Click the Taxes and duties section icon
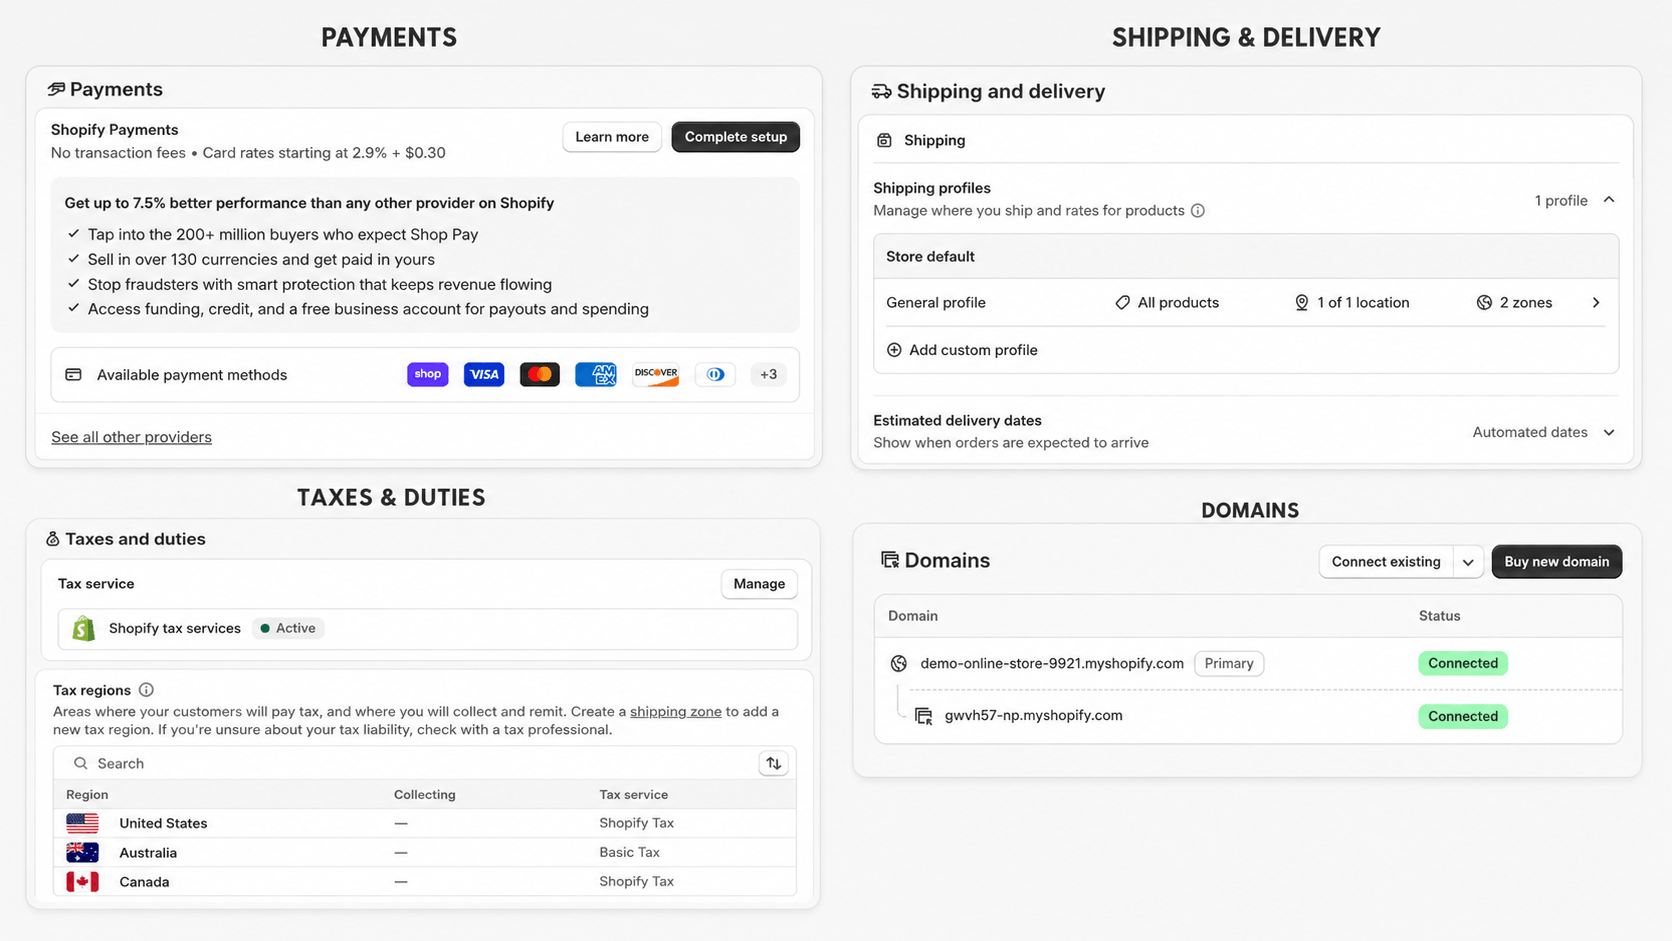 pyautogui.click(x=52, y=539)
